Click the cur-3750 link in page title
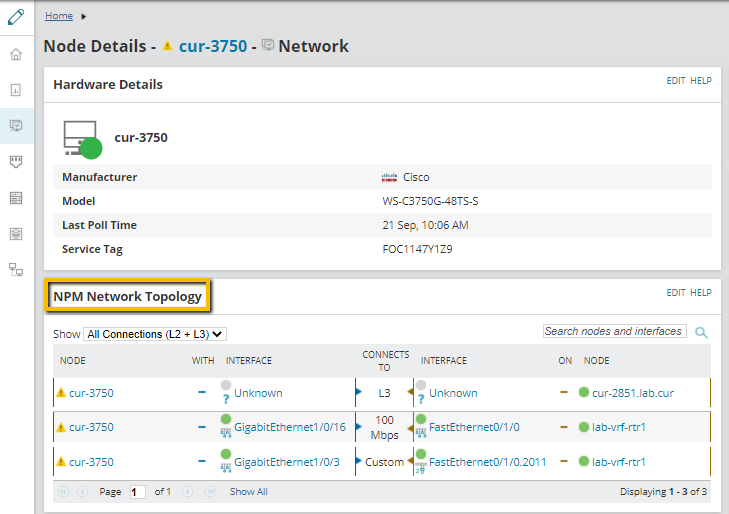 [x=213, y=46]
